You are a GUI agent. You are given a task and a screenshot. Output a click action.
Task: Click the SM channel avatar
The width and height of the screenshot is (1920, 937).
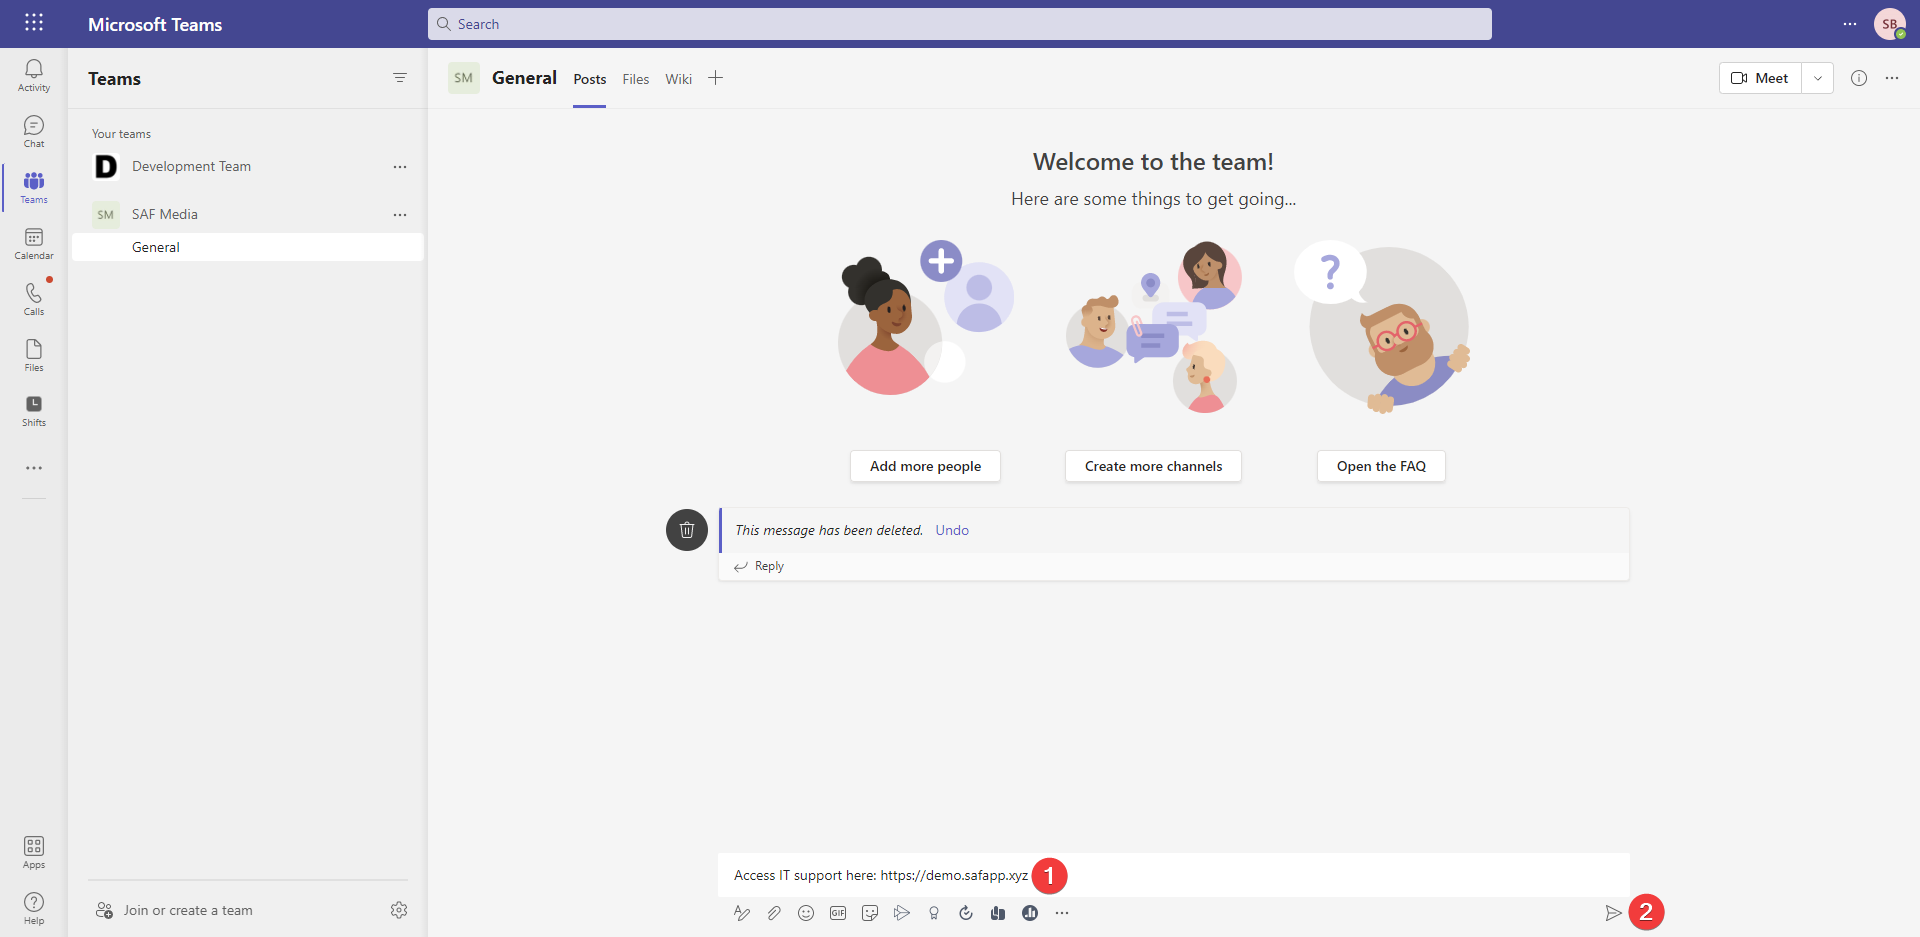(x=464, y=78)
